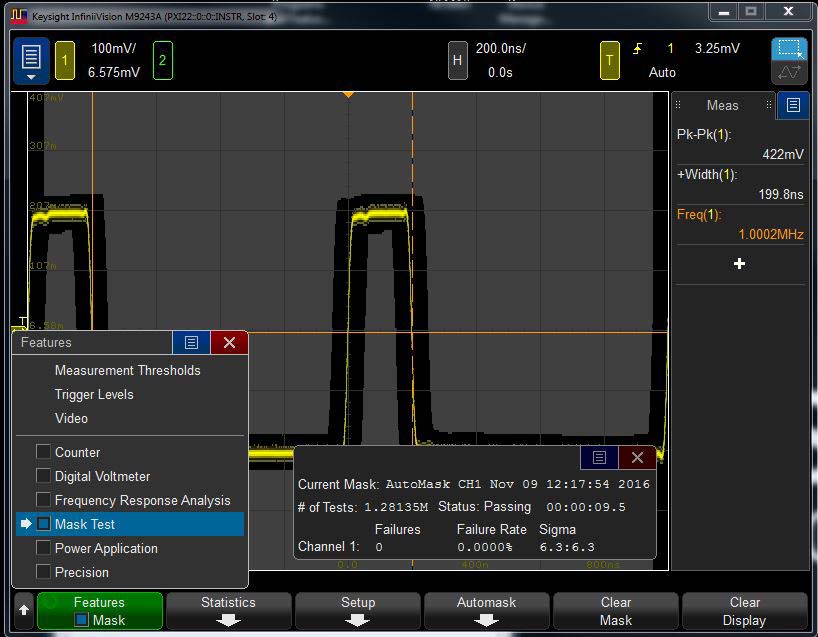Select Measurement Thresholds in Features list
818x637 pixels.
(x=127, y=370)
